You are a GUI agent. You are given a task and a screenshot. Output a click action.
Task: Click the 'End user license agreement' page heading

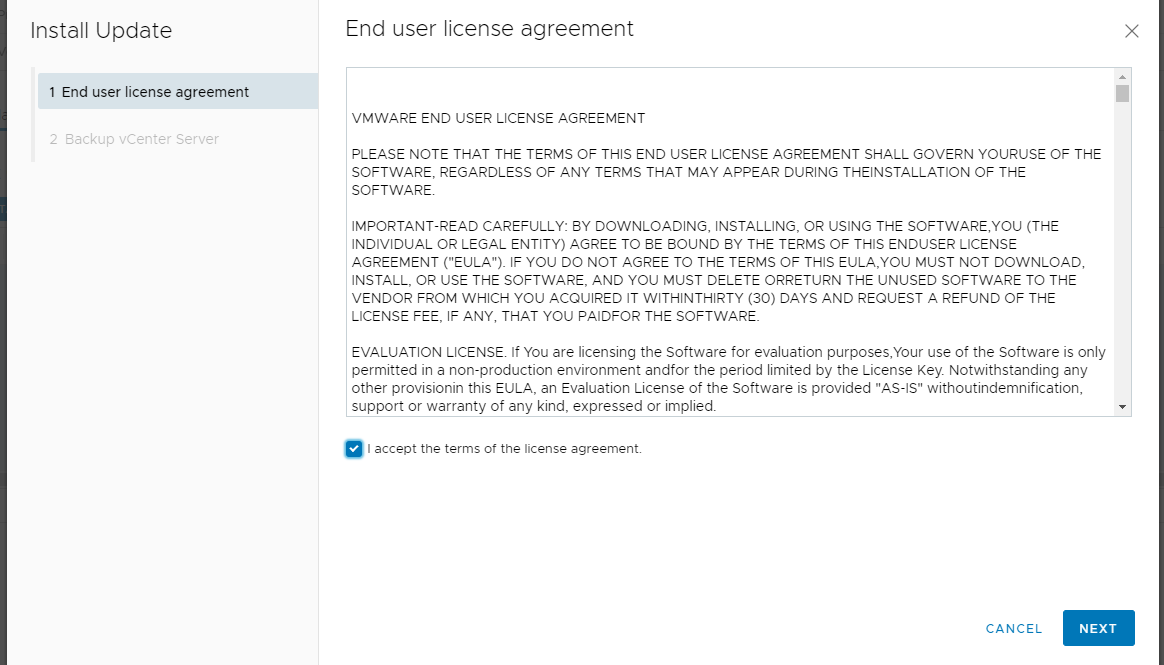(489, 29)
